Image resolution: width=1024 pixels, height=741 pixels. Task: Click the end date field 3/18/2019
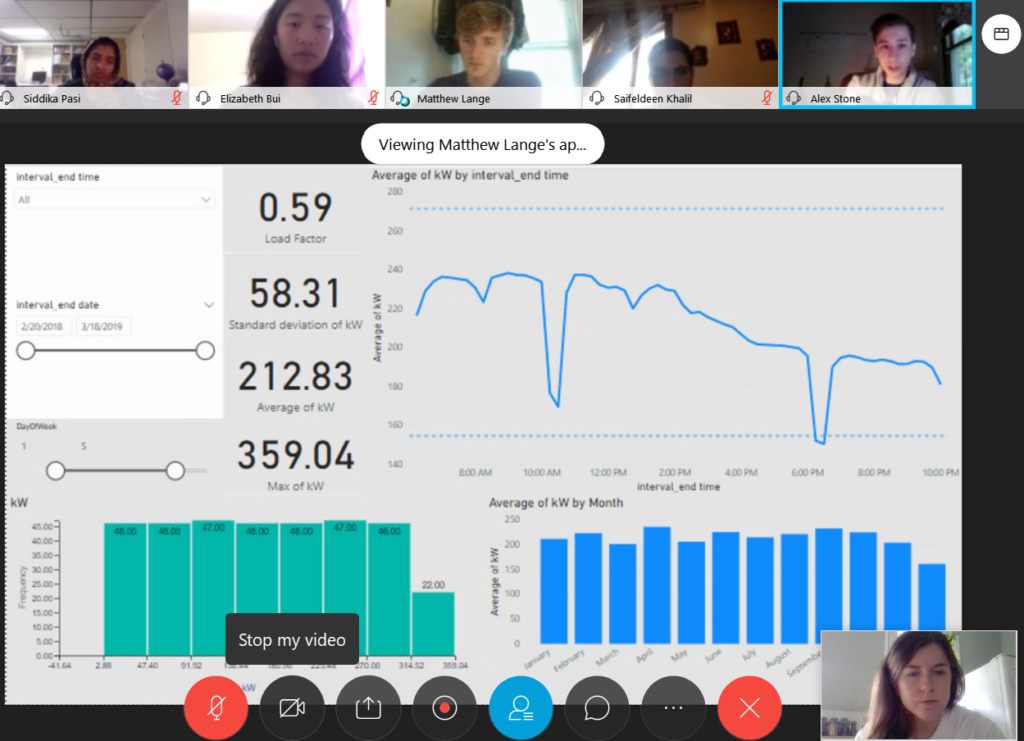point(103,326)
